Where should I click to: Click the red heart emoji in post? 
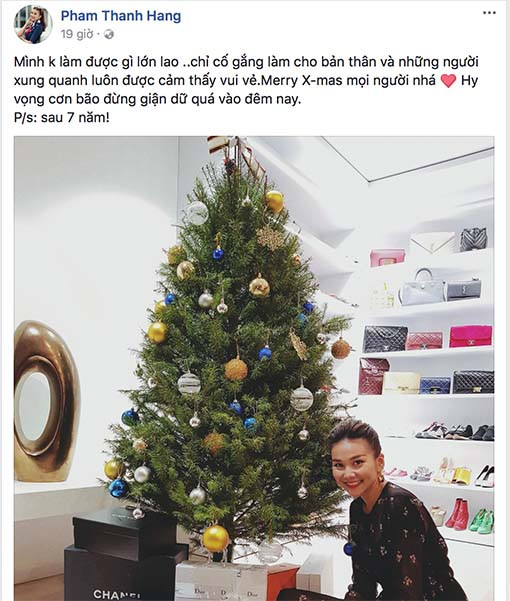[448, 81]
